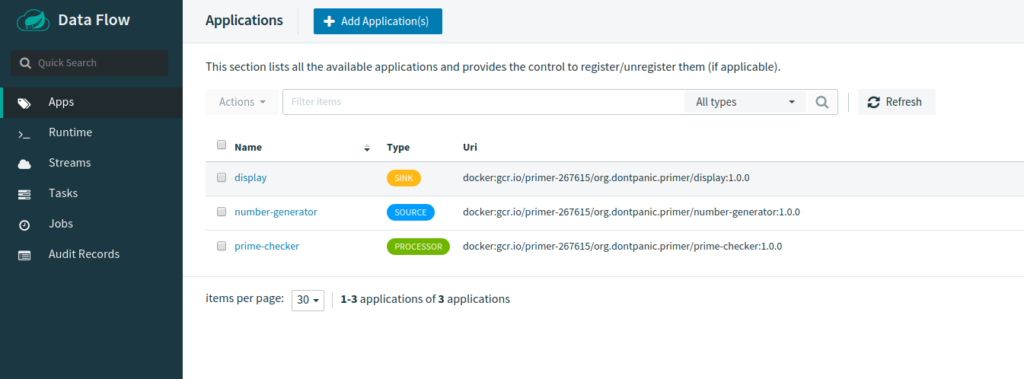Open the Jobs section

[91, 224]
